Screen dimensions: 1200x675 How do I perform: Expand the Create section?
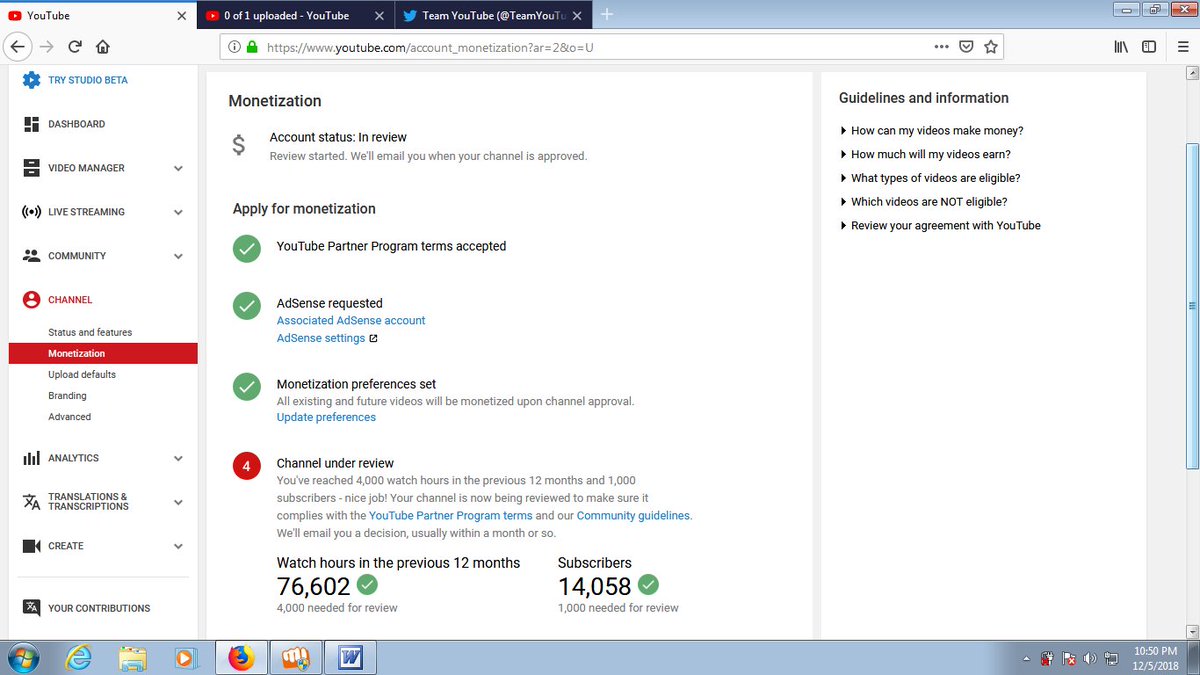tap(178, 546)
